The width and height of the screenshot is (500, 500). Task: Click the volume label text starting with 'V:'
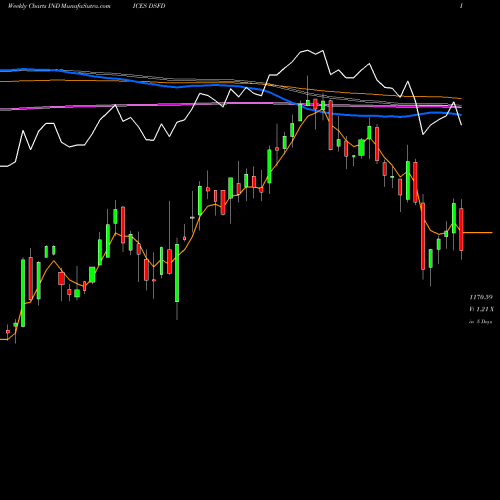tap(481, 309)
